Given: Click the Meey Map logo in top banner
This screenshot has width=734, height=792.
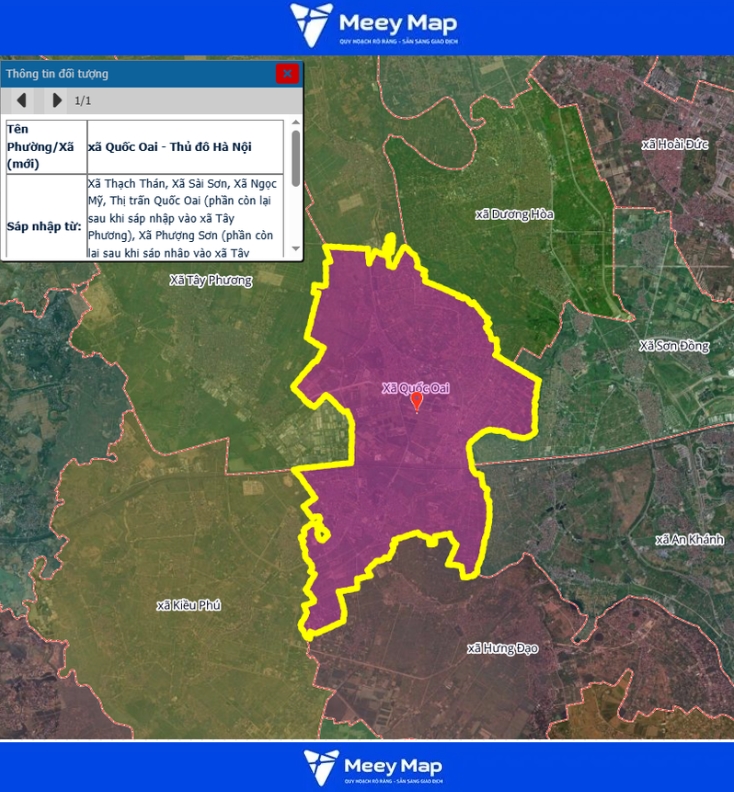Looking at the screenshot, I should pos(373,25).
